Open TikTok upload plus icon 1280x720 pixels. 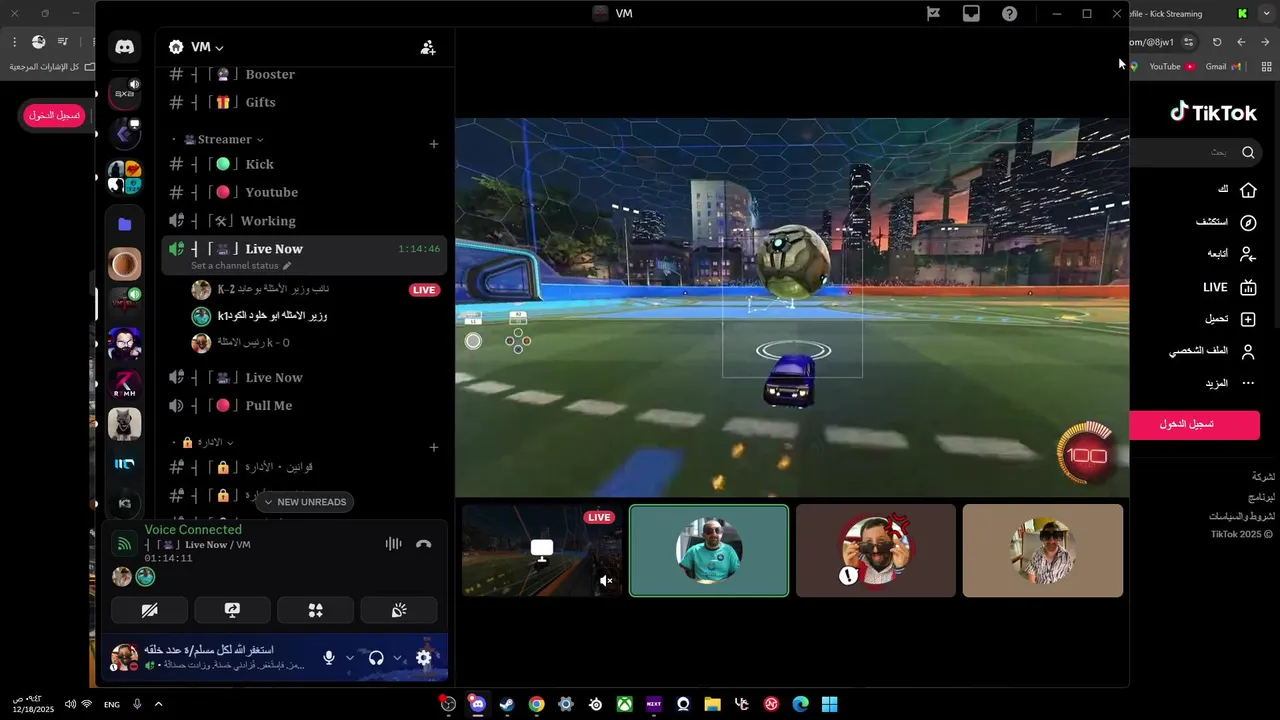click(1248, 320)
